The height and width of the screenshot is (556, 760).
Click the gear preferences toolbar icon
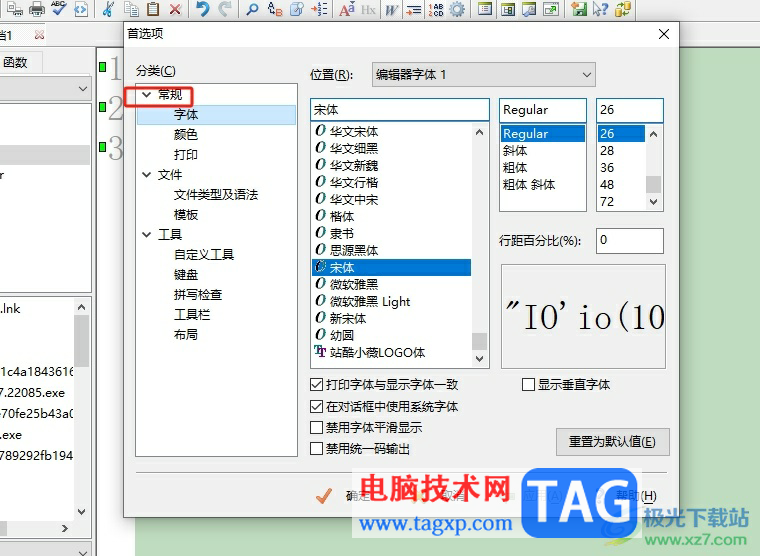tap(457, 9)
